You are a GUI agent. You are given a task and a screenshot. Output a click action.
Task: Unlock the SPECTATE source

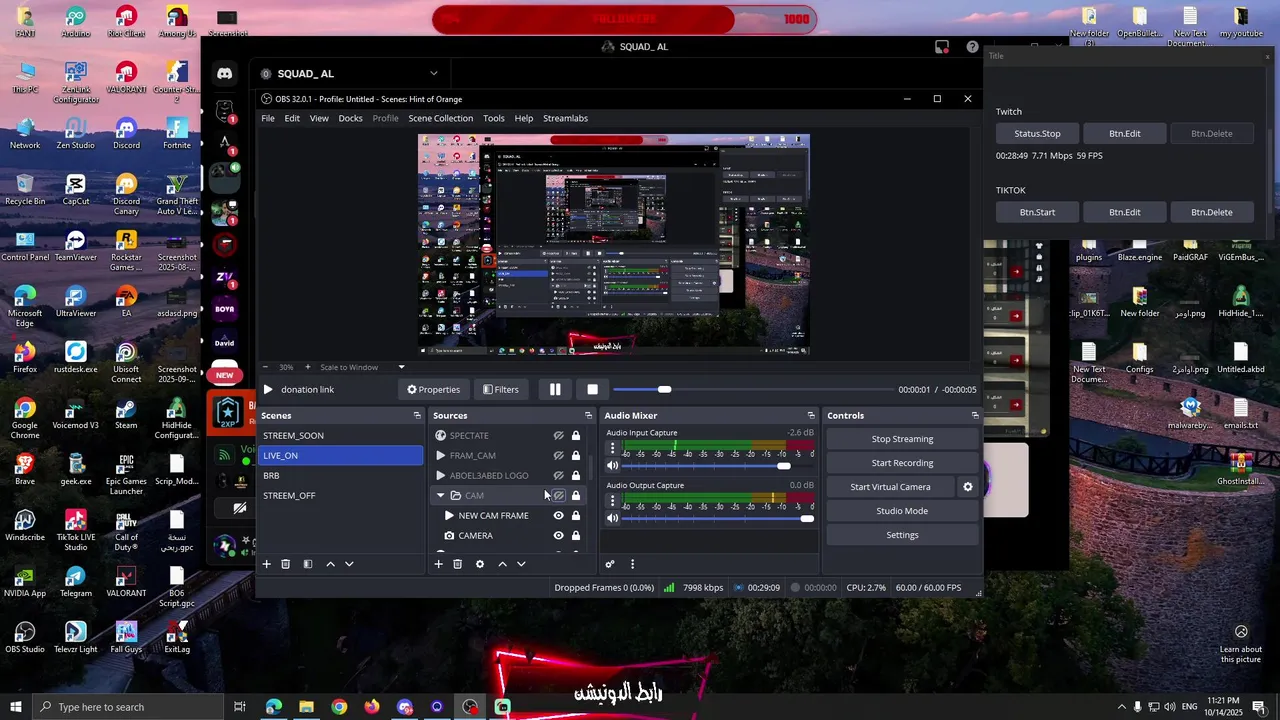576,436
